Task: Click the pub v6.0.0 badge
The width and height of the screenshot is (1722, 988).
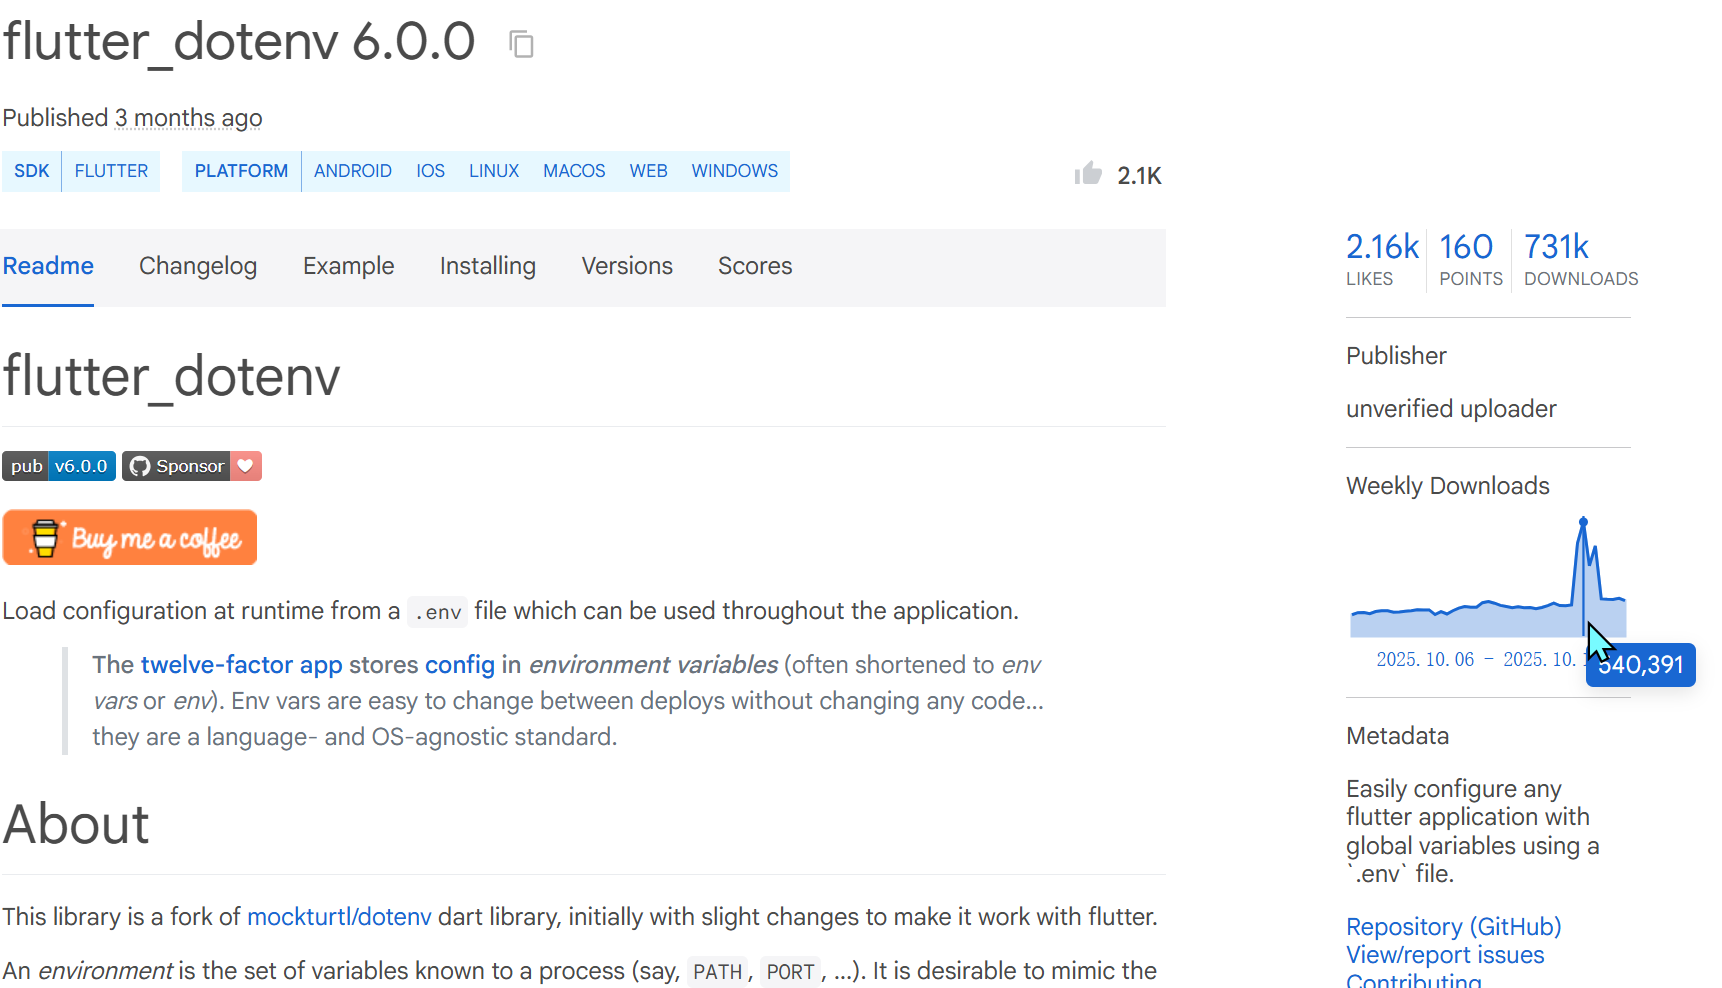Action: point(59,466)
